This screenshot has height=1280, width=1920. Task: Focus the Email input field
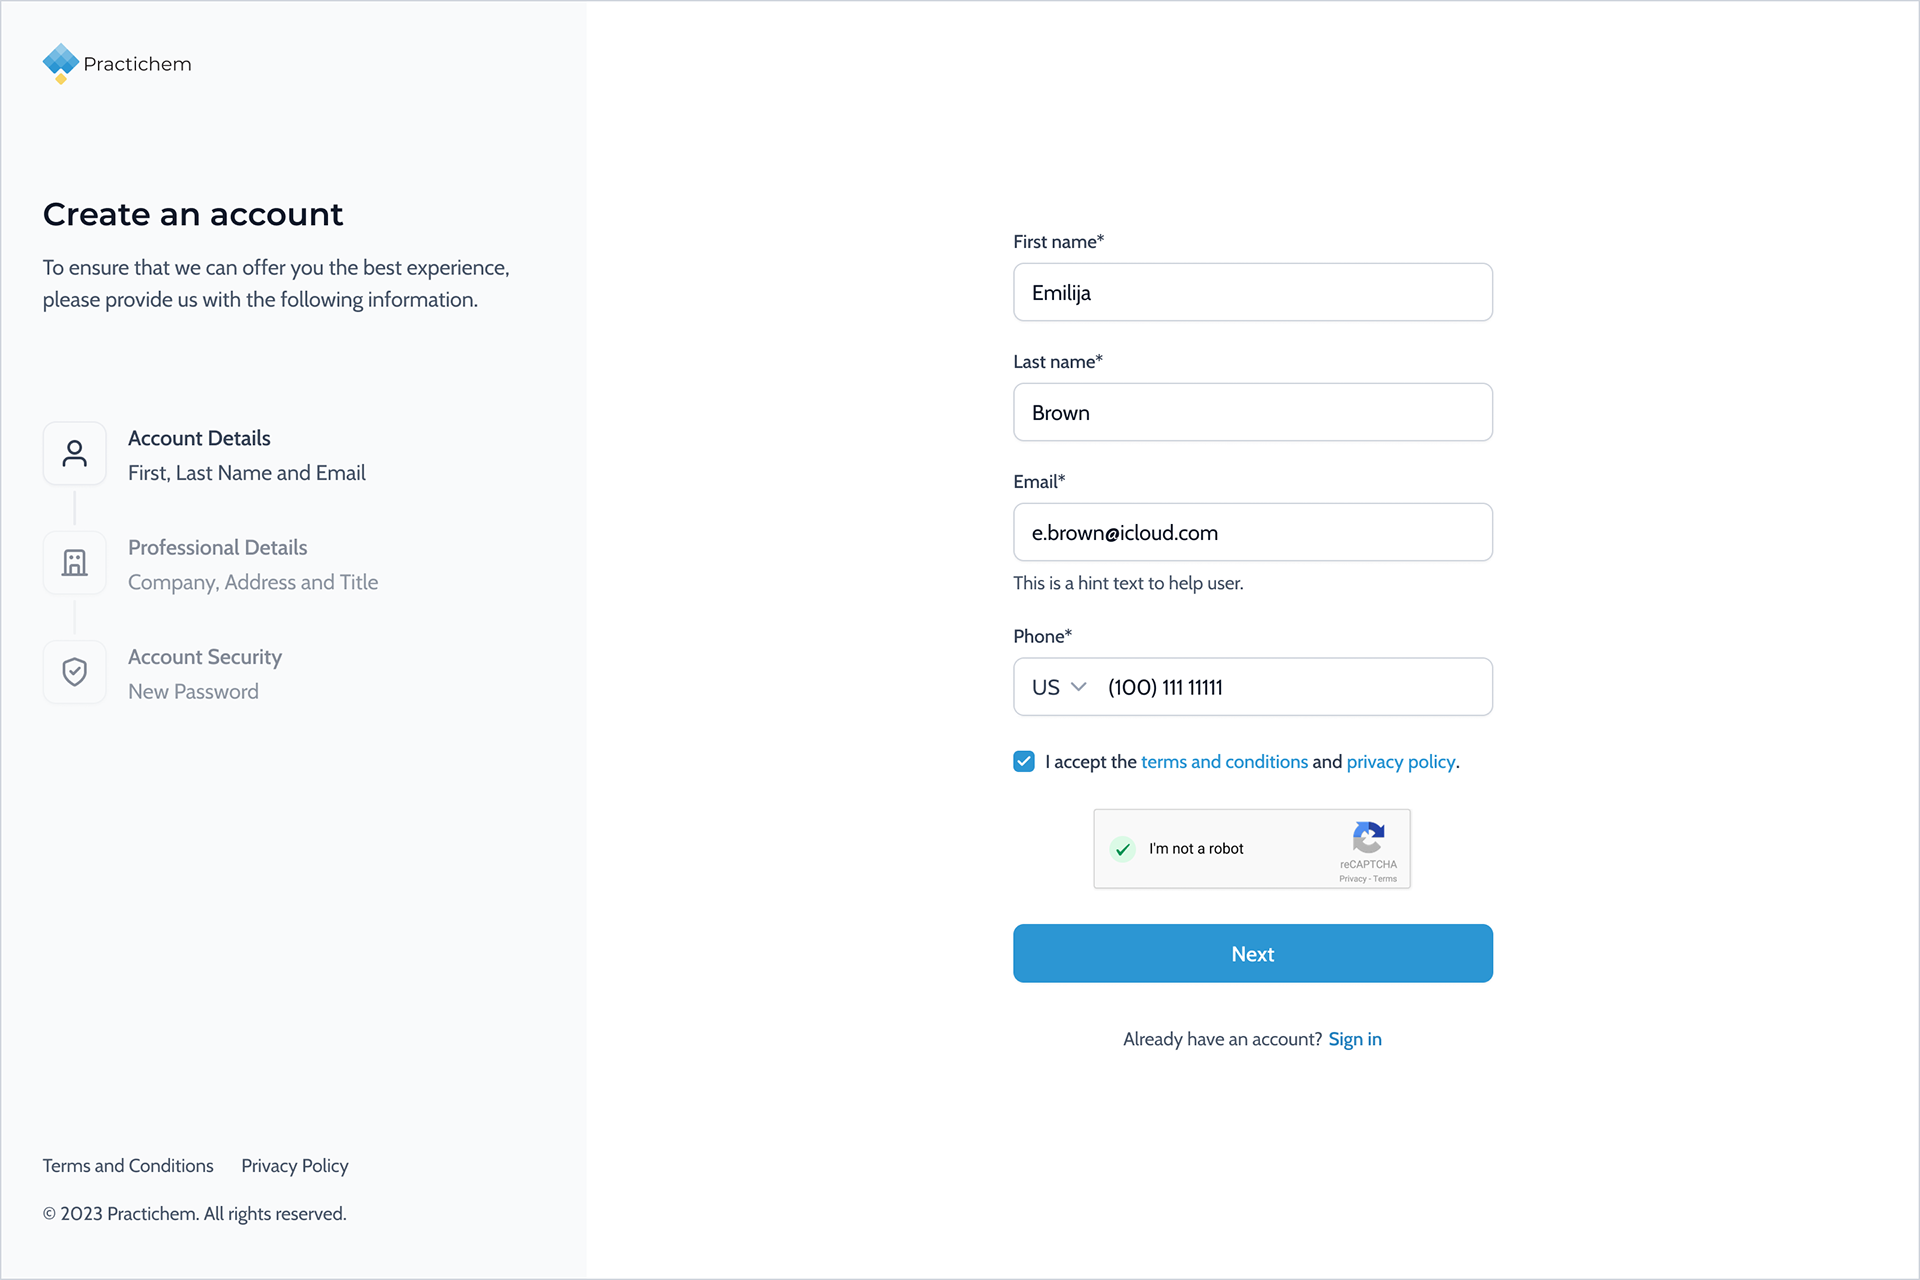1253,532
